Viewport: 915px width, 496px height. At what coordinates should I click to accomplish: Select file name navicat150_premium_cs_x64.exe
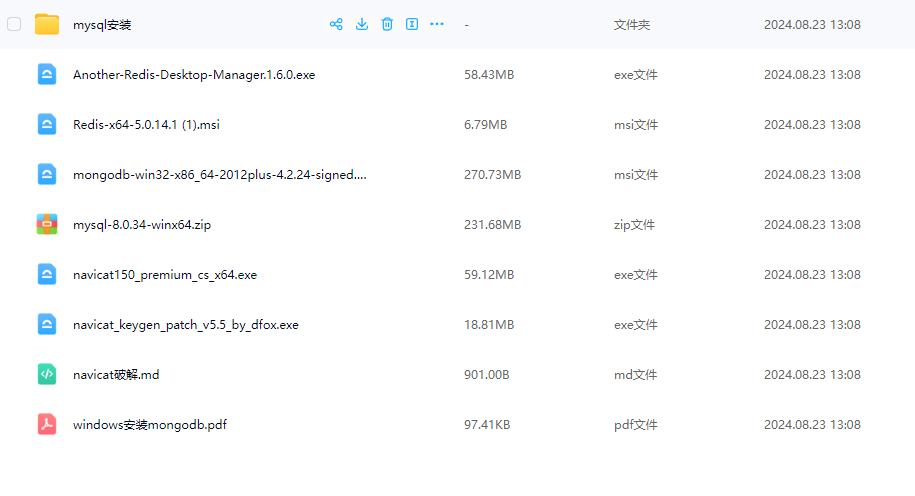[165, 275]
